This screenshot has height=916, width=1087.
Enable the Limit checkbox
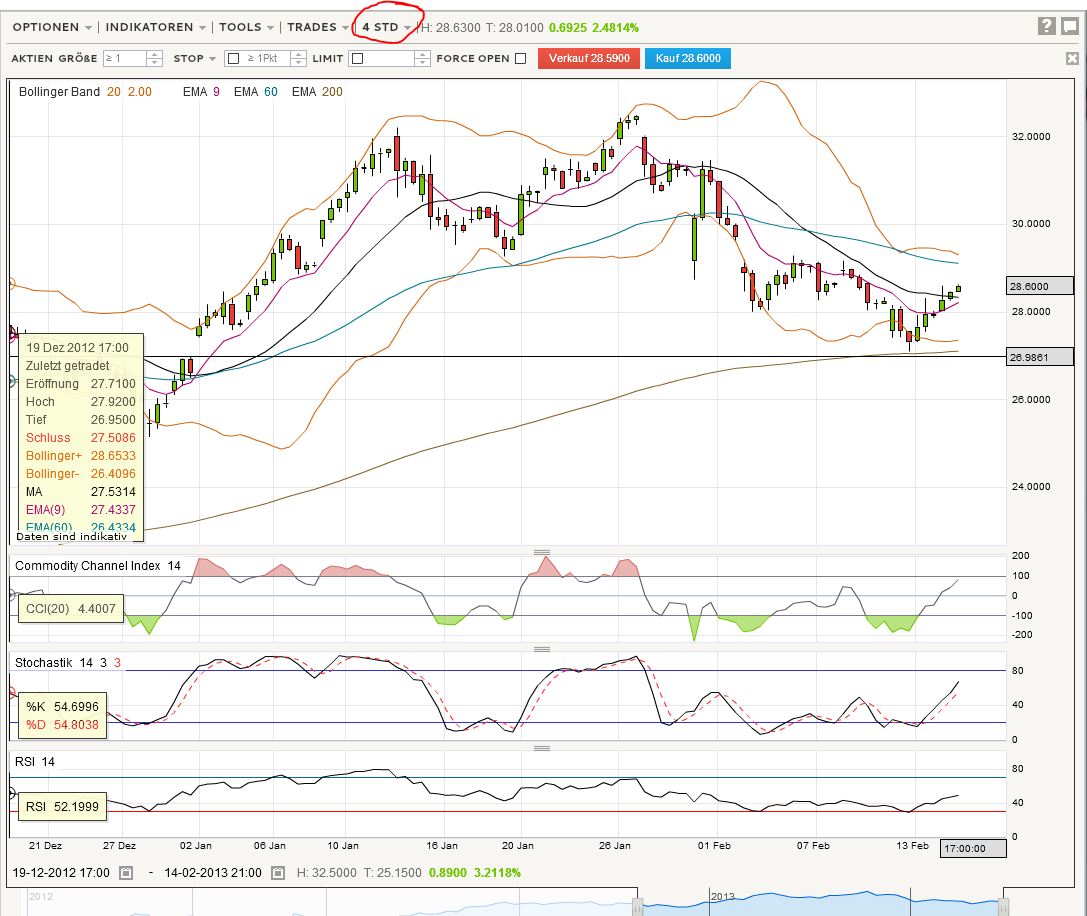358,58
